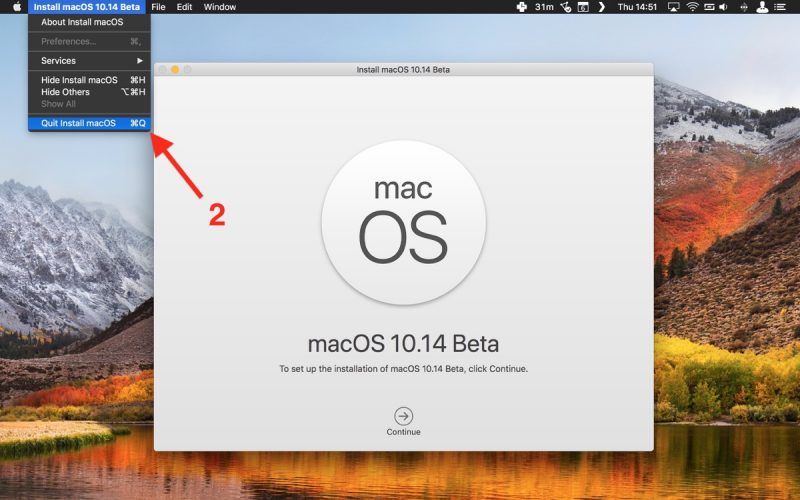Open the user account menu icon
The image size is (800, 500).
[762, 7]
